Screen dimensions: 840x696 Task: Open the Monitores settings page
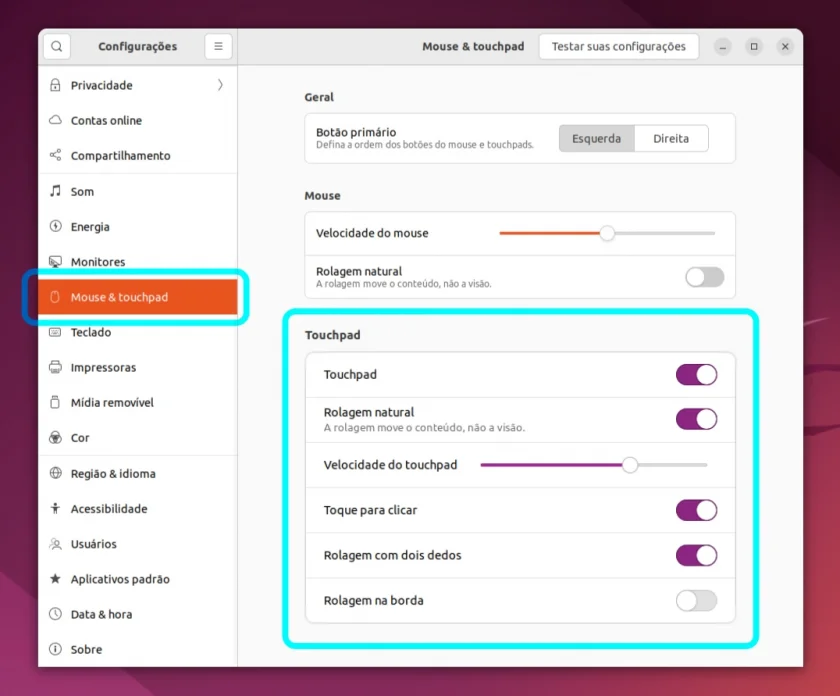point(138,262)
